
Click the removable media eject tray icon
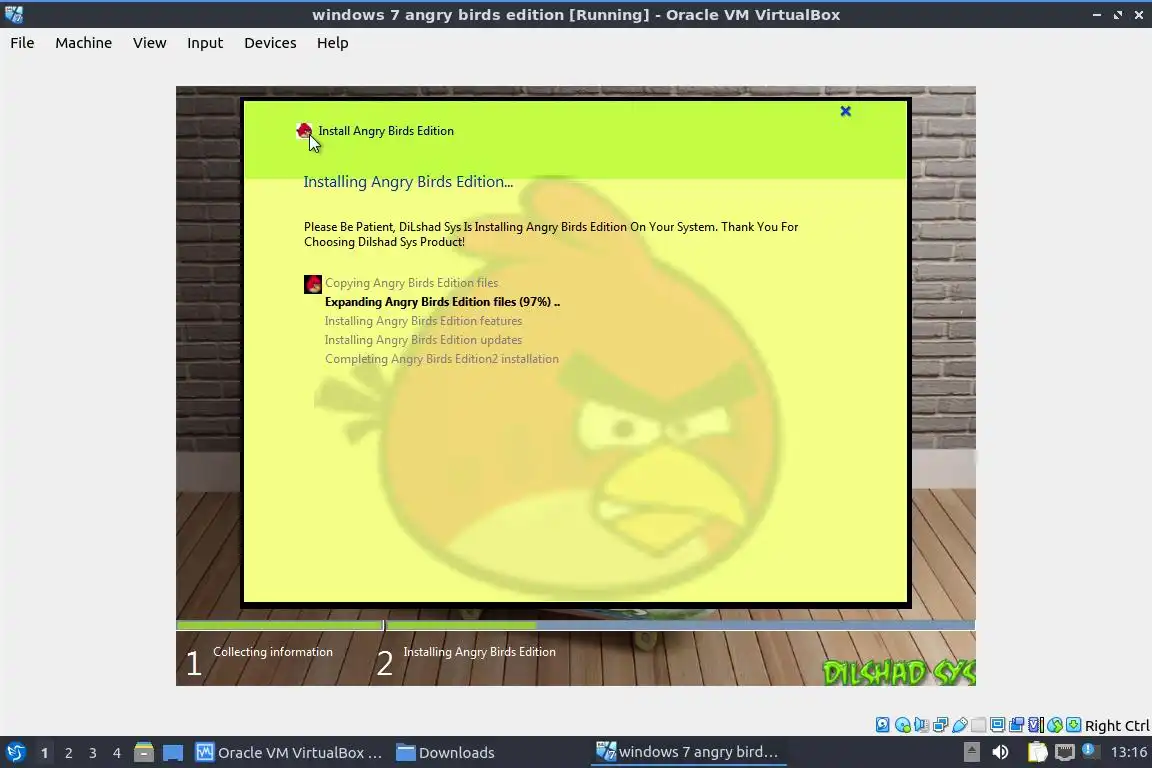[971, 752]
